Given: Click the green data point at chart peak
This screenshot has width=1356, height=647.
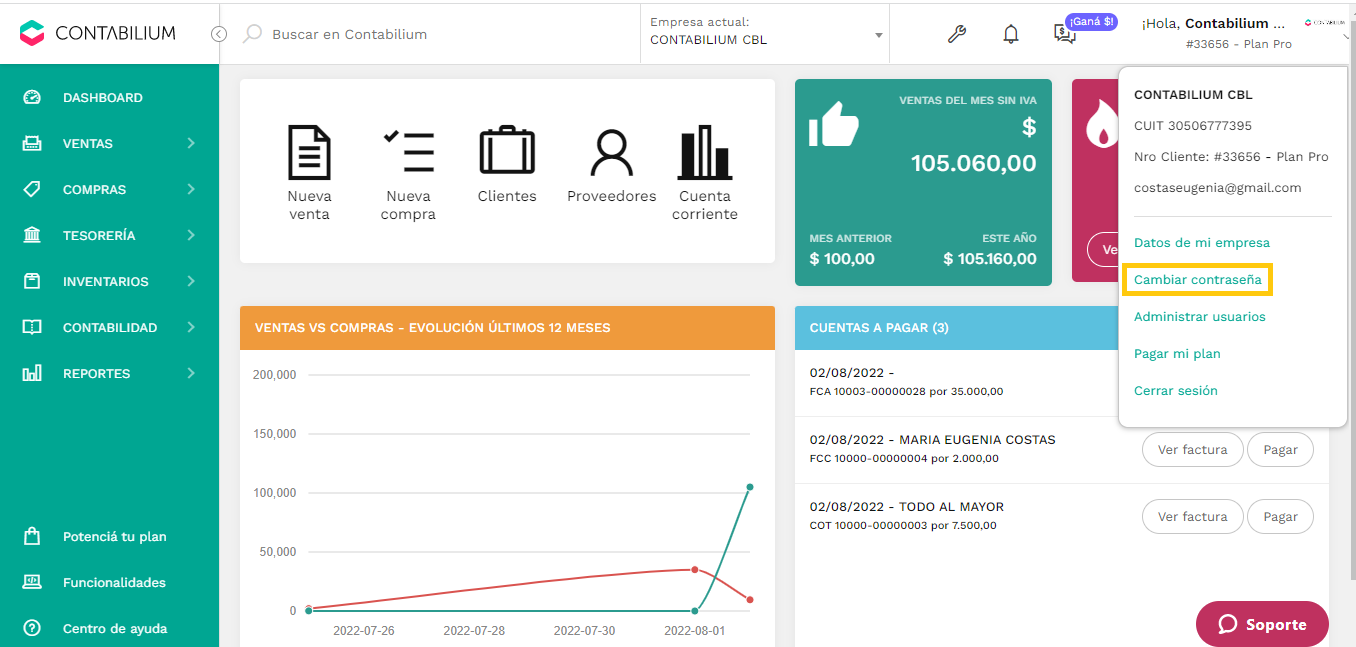Looking at the screenshot, I should [750, 487].
